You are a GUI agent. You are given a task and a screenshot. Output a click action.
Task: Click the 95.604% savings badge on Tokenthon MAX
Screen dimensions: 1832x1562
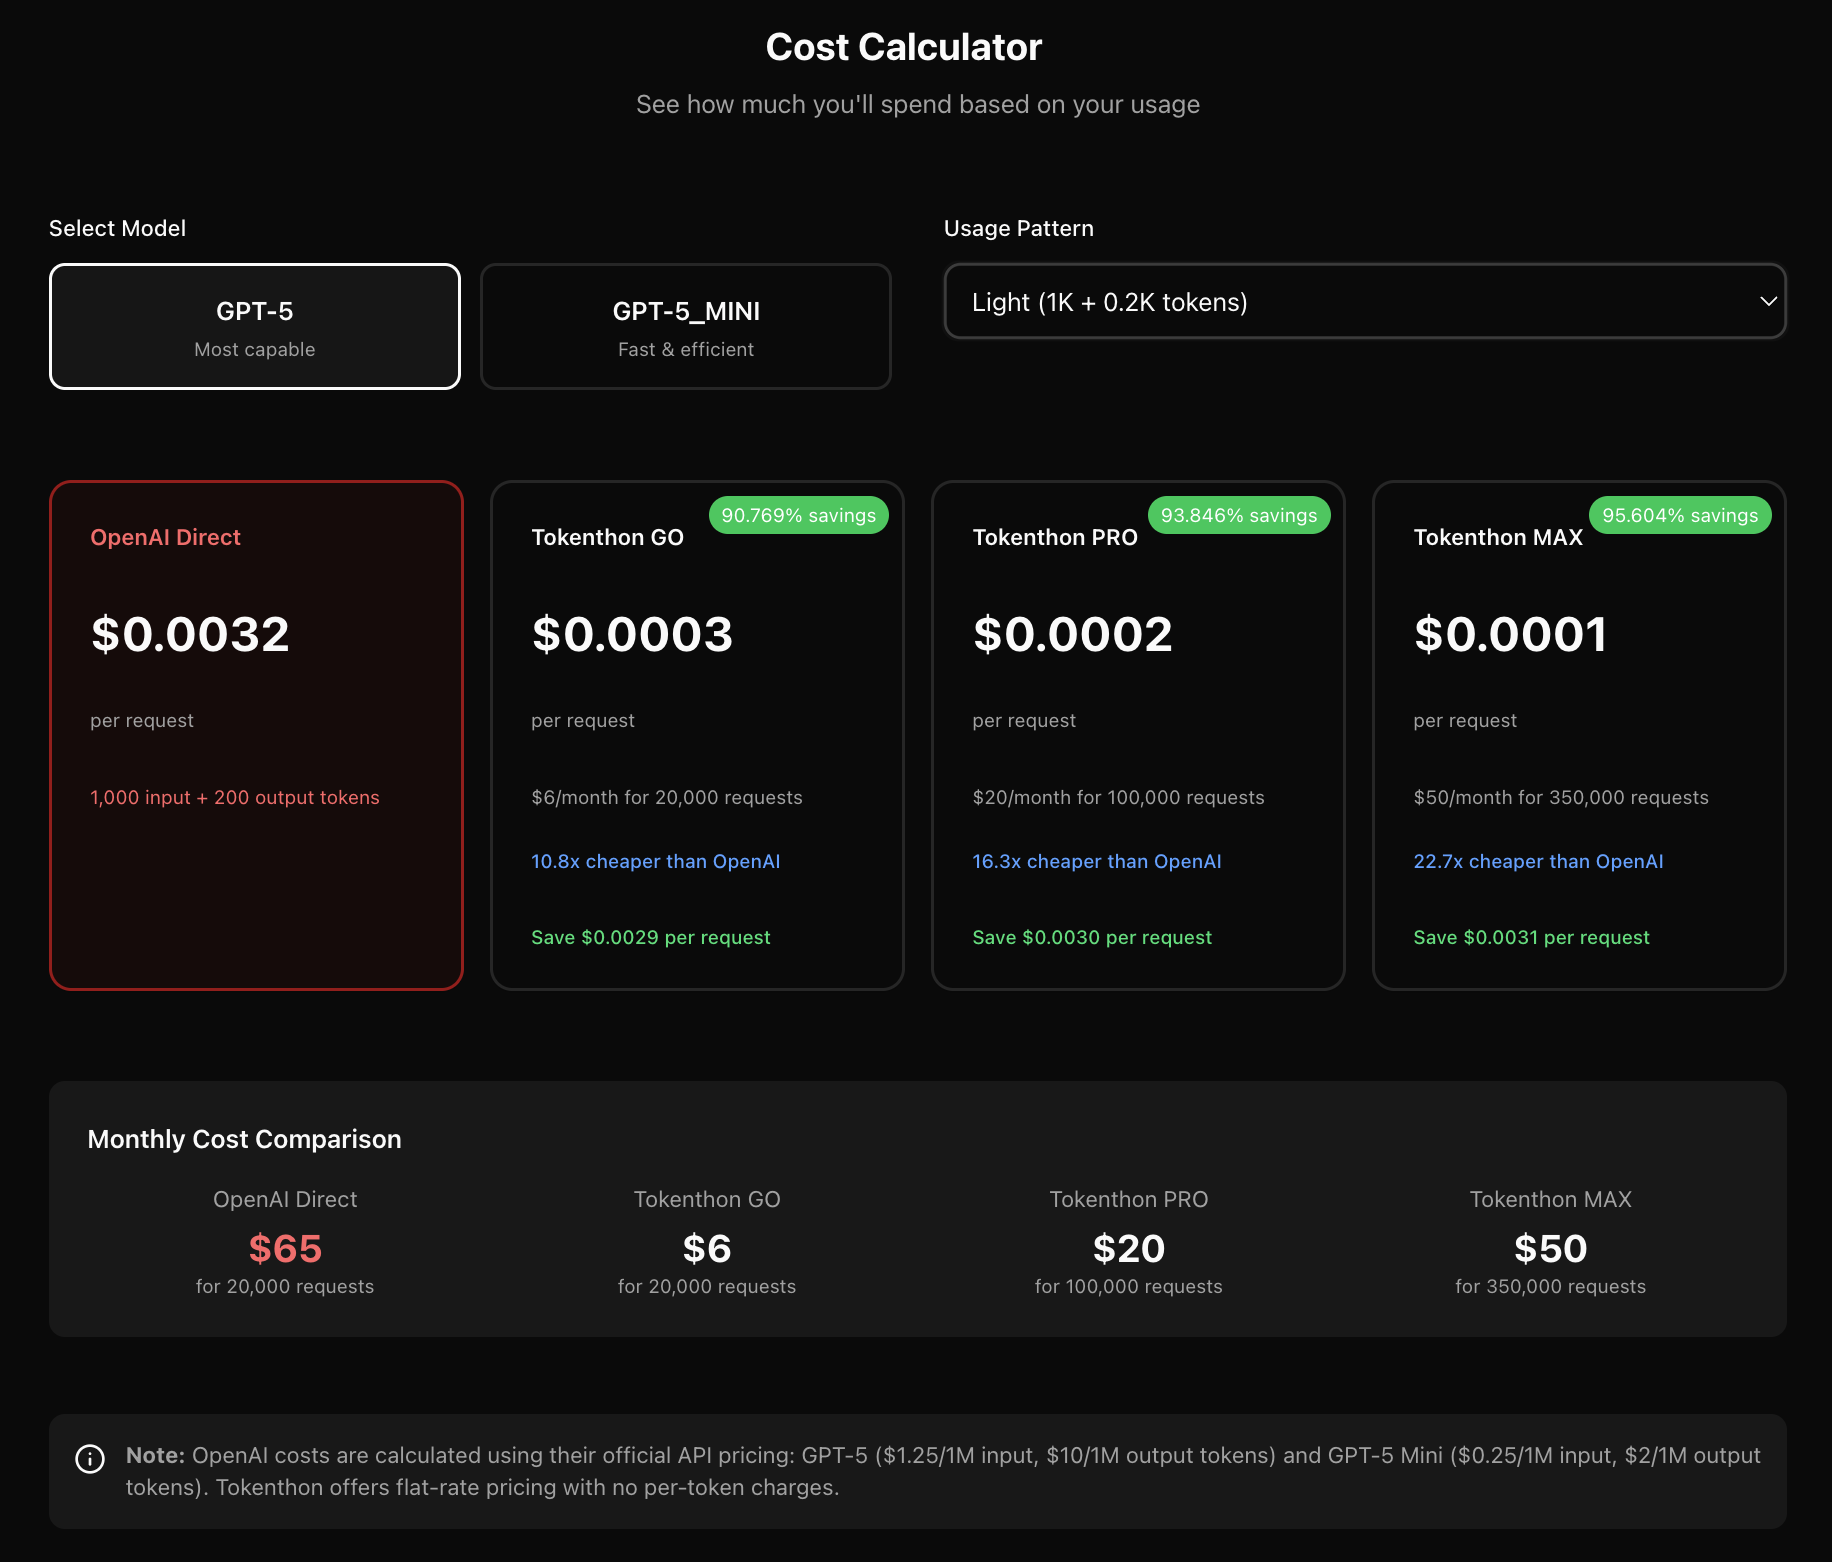[1679, 515]
